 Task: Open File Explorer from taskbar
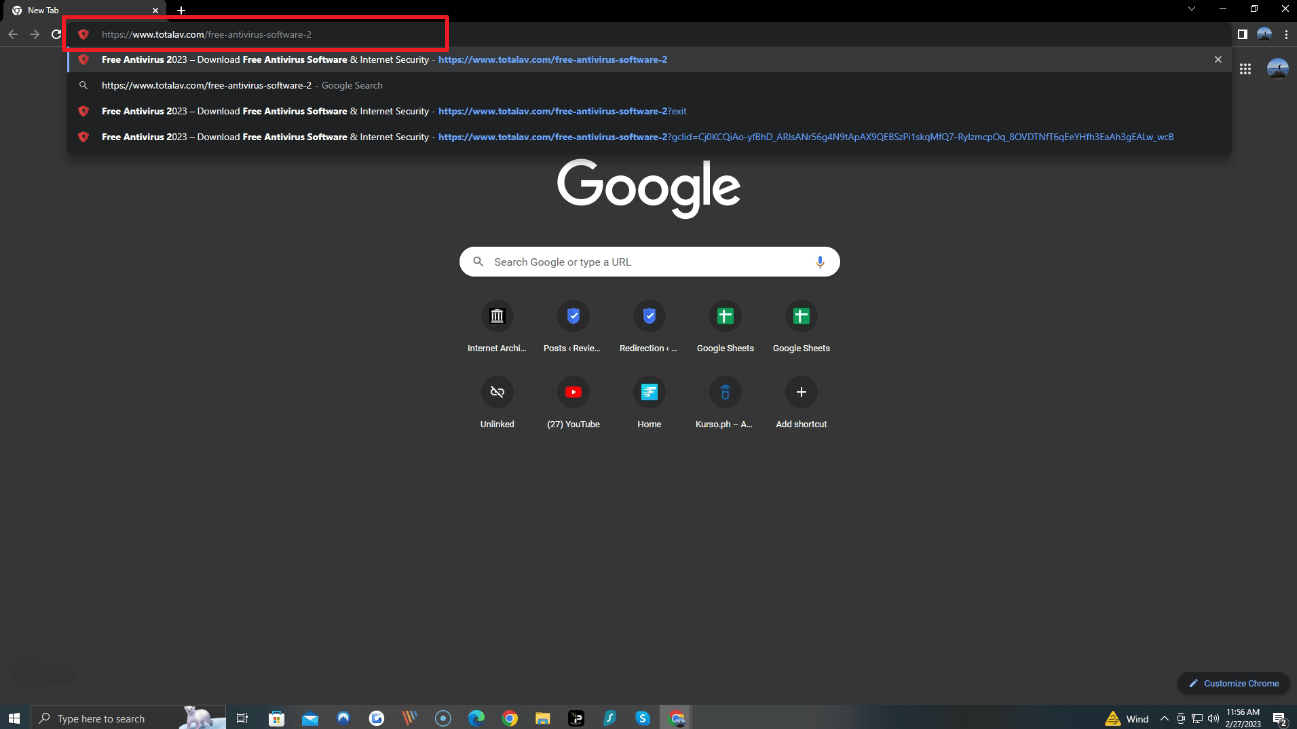coord(542,718)
